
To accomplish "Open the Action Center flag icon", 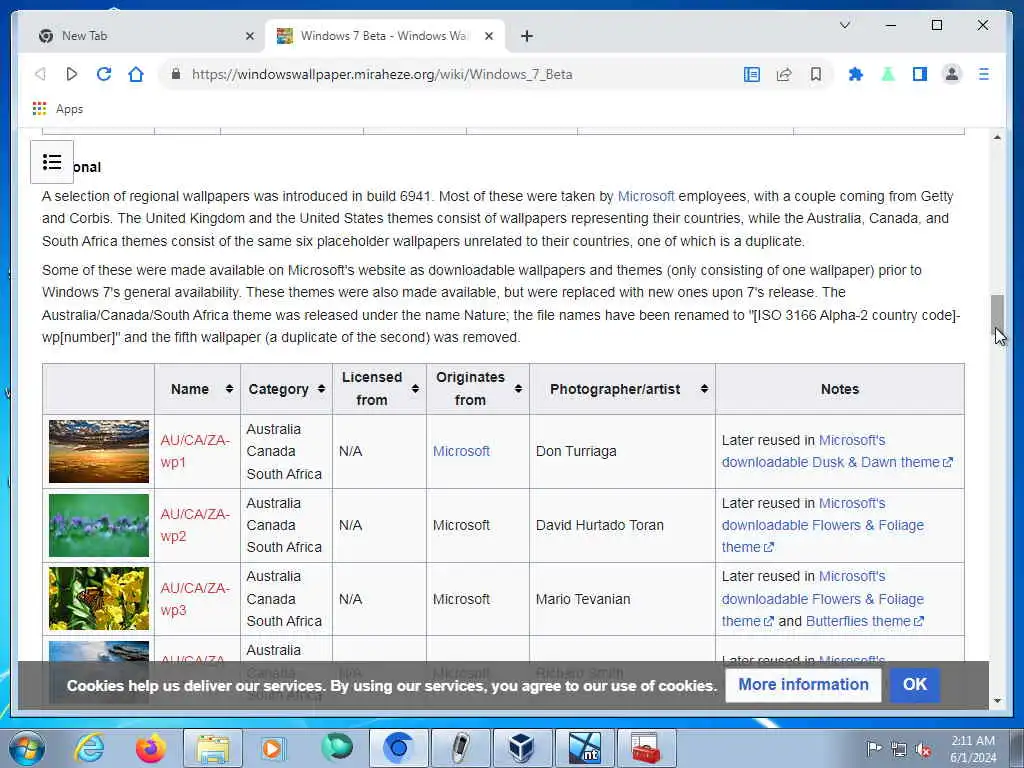I will 874,748.
